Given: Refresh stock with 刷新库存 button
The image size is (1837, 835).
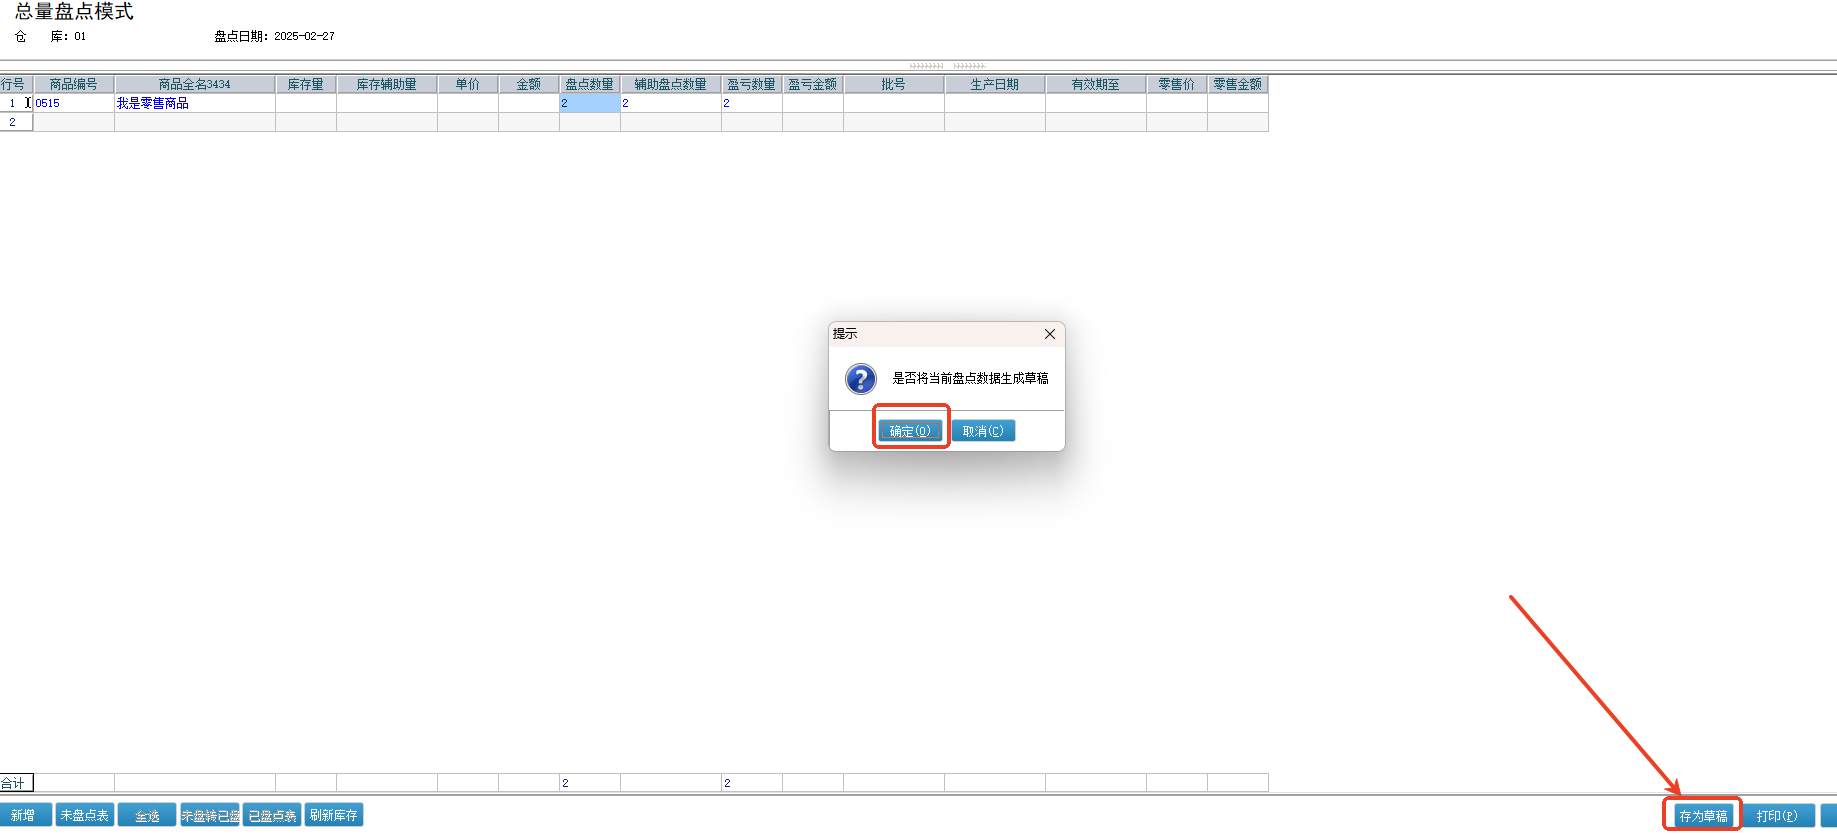Looking at the screenshot, I should pyautogui.click(x=334, y=816).
